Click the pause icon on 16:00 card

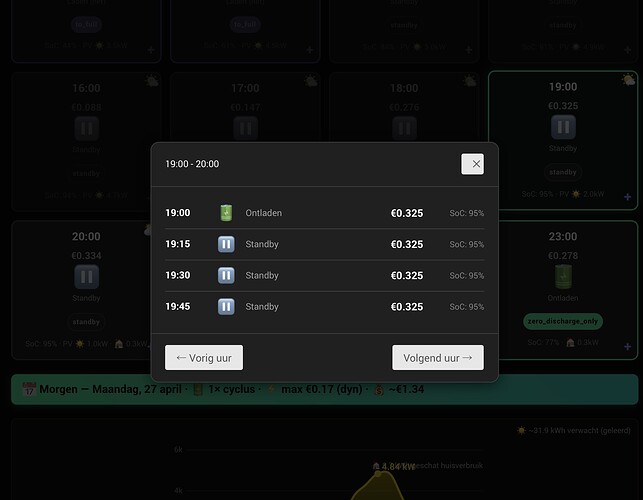tap(87, 128)
